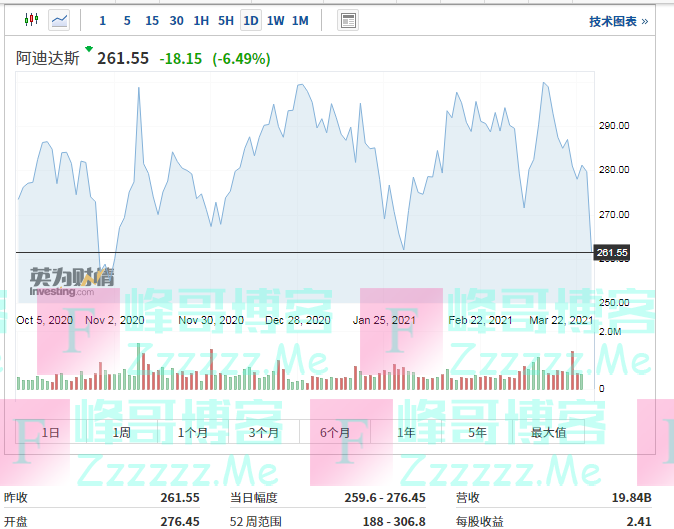Show the 1个月 time range
The height and width of the screenshot is (529, 674).
tap(193, 432)
